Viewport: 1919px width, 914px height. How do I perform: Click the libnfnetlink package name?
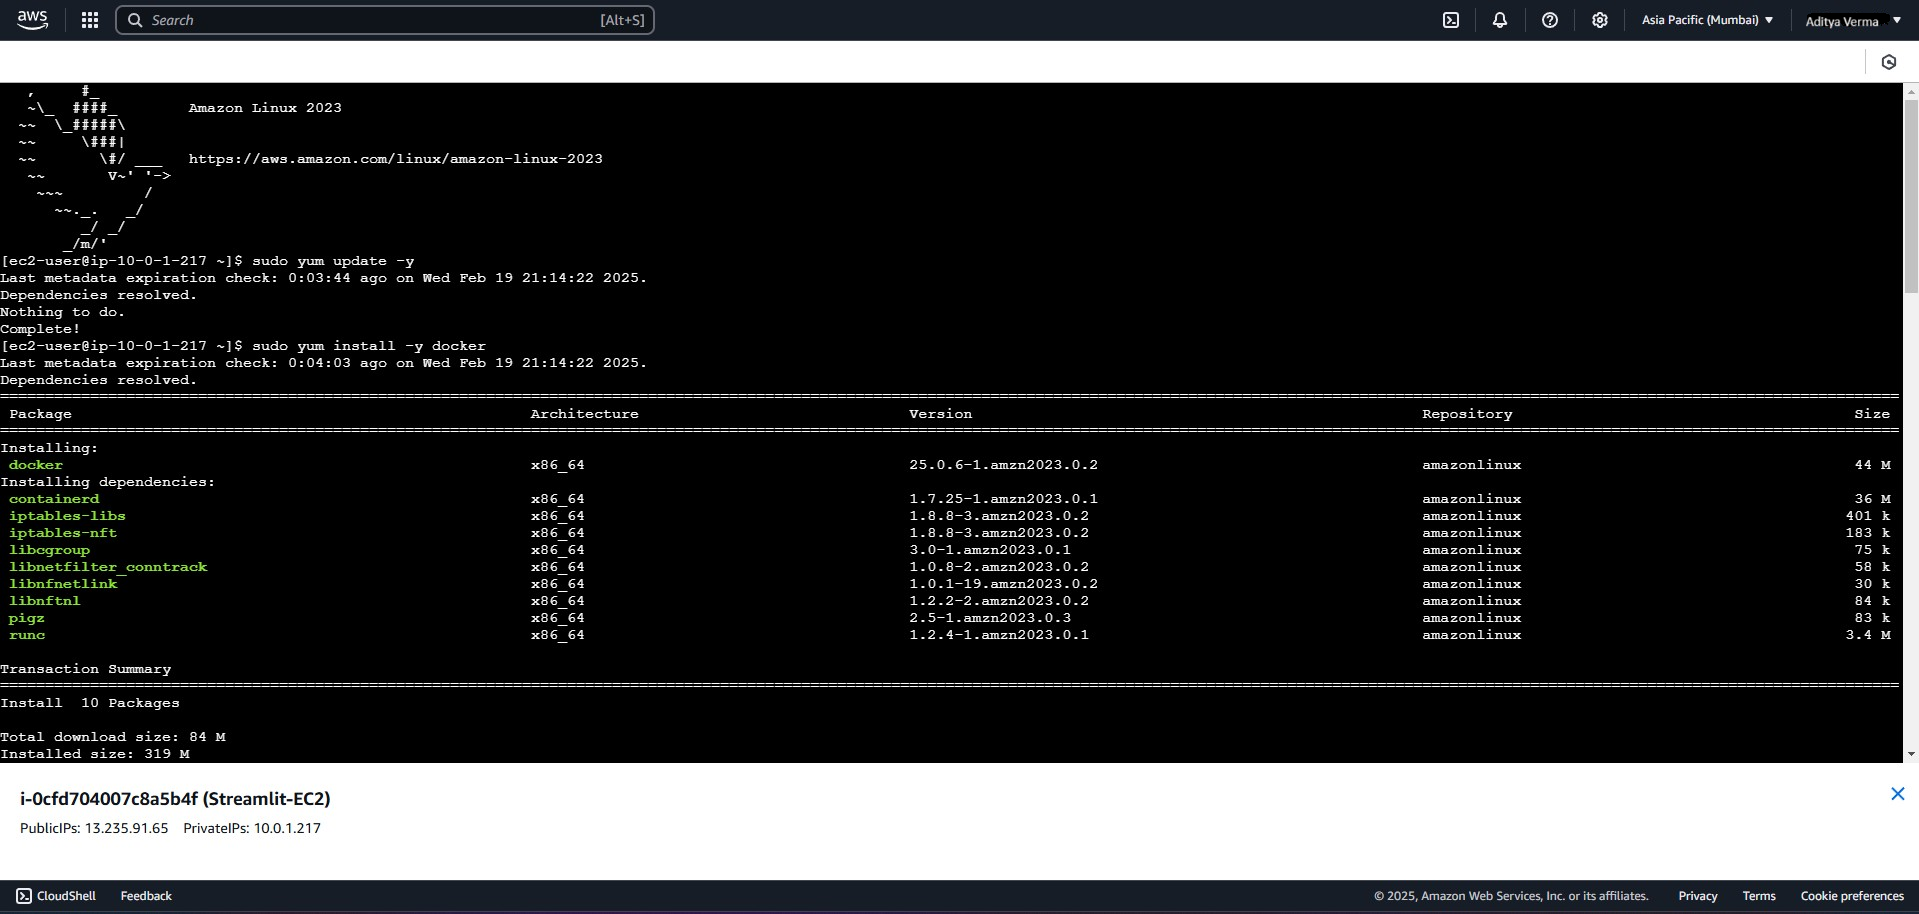tap(63, 584)
